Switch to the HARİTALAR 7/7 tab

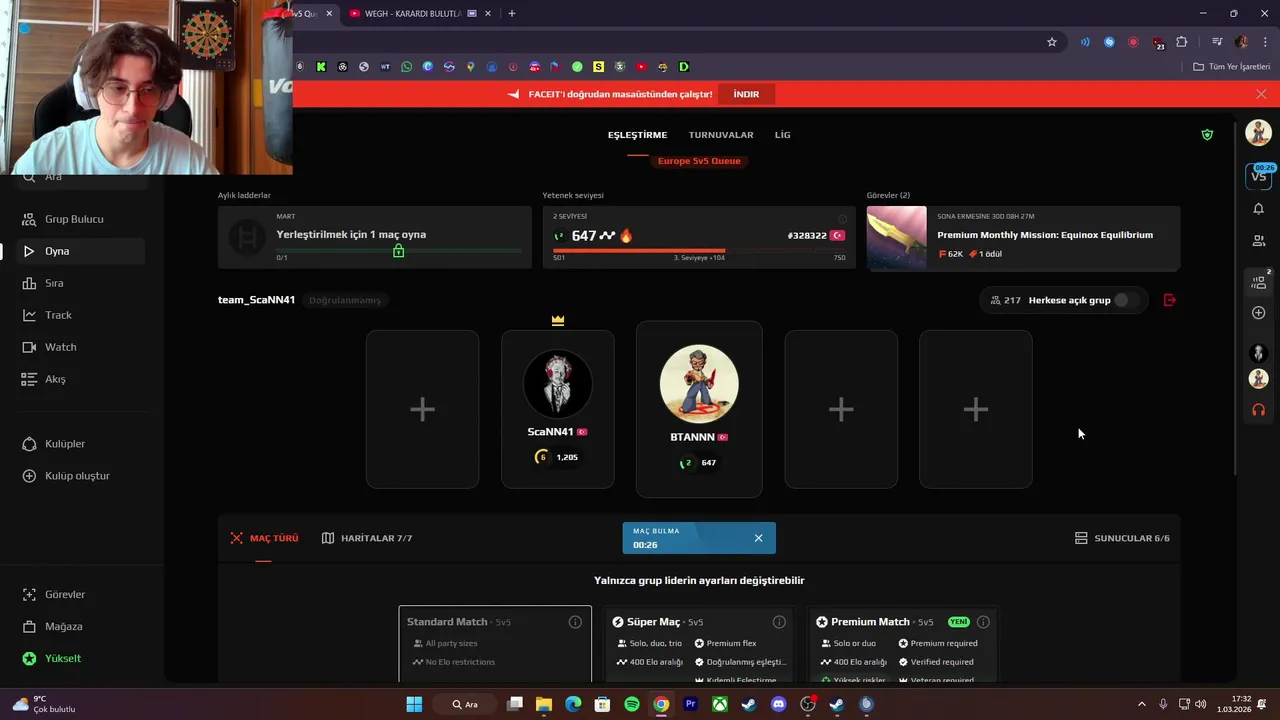point(367,538)
